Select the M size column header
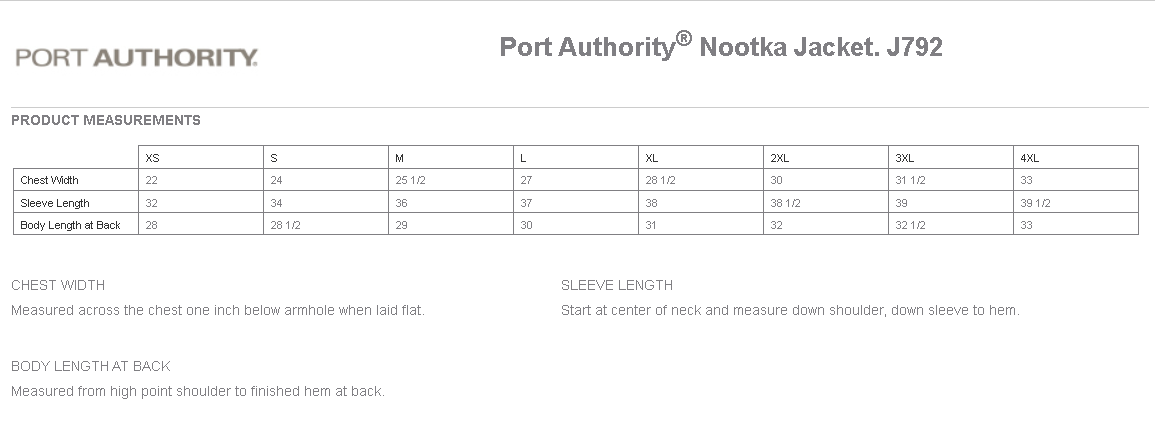Image resolution: width=1155 pixels, height=435 pixels. 399,158
